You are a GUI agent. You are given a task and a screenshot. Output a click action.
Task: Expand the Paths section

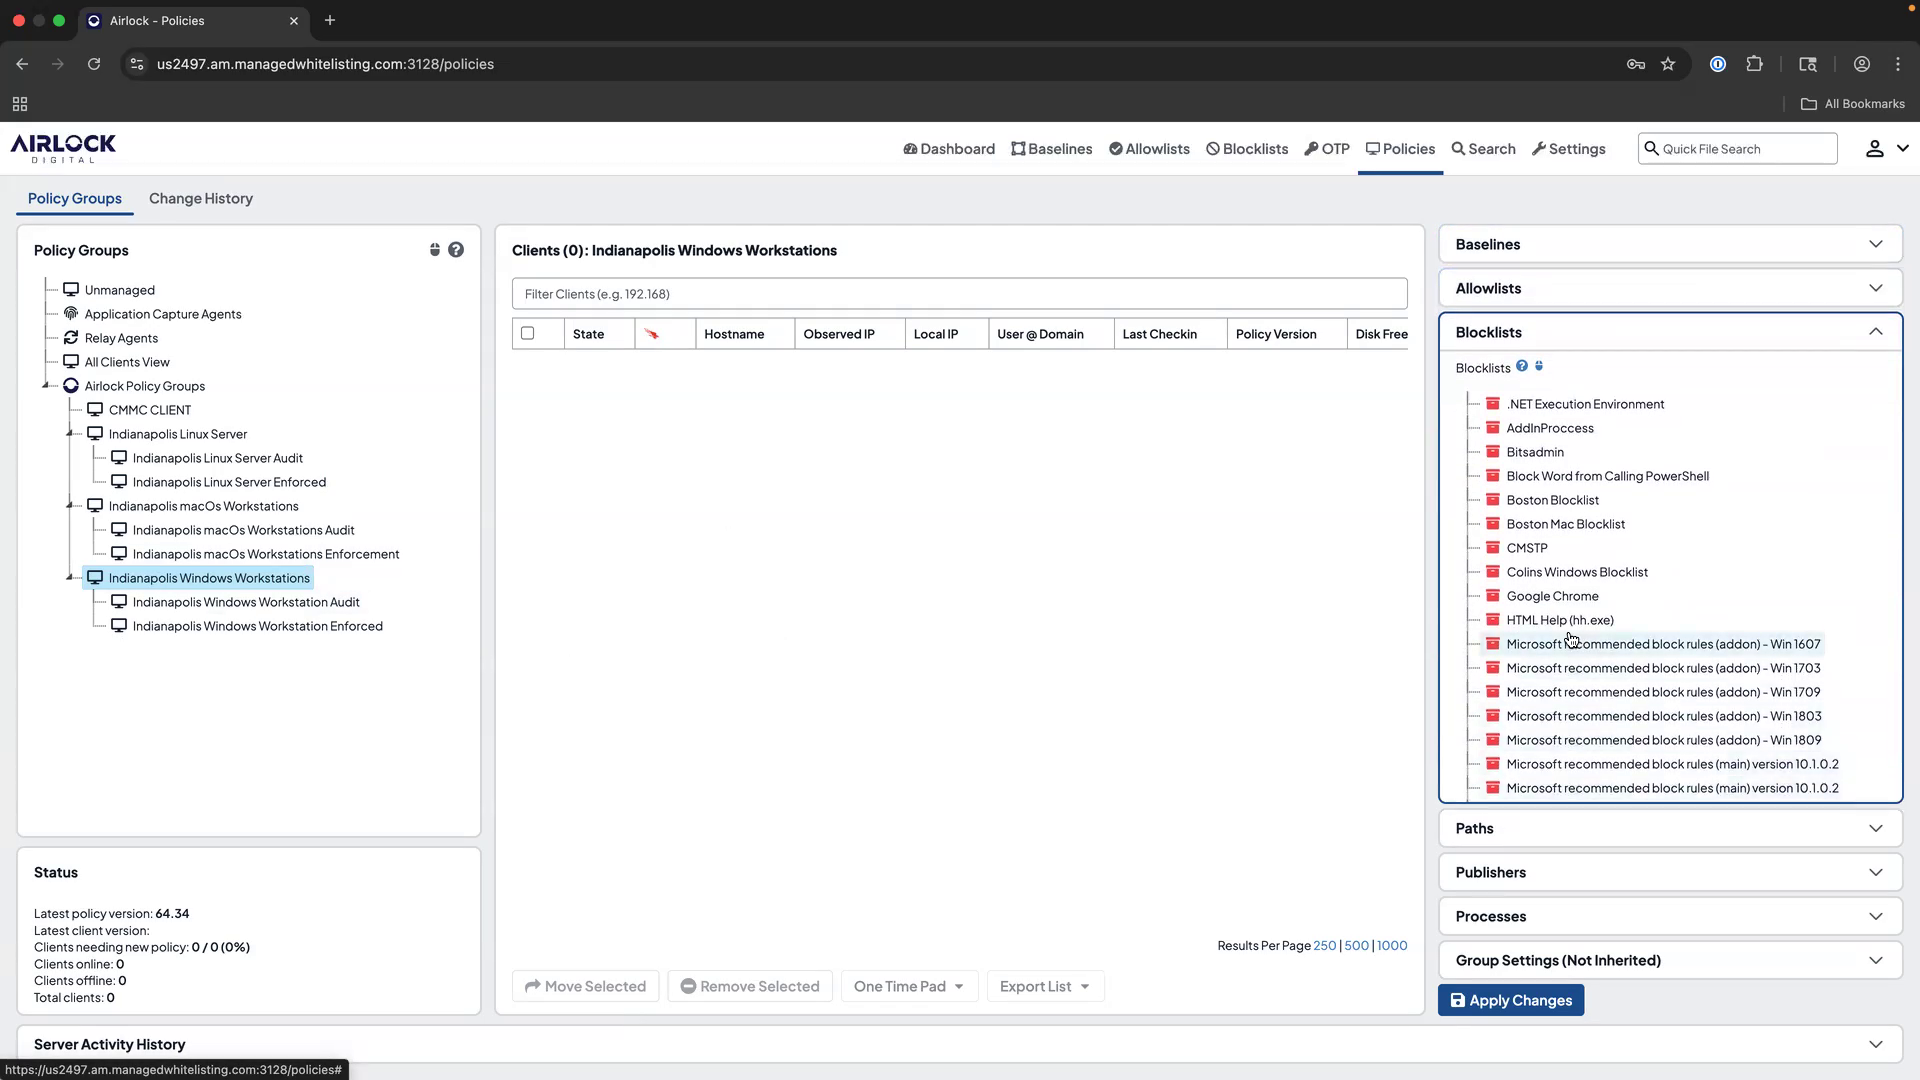tap(1668, 828)
